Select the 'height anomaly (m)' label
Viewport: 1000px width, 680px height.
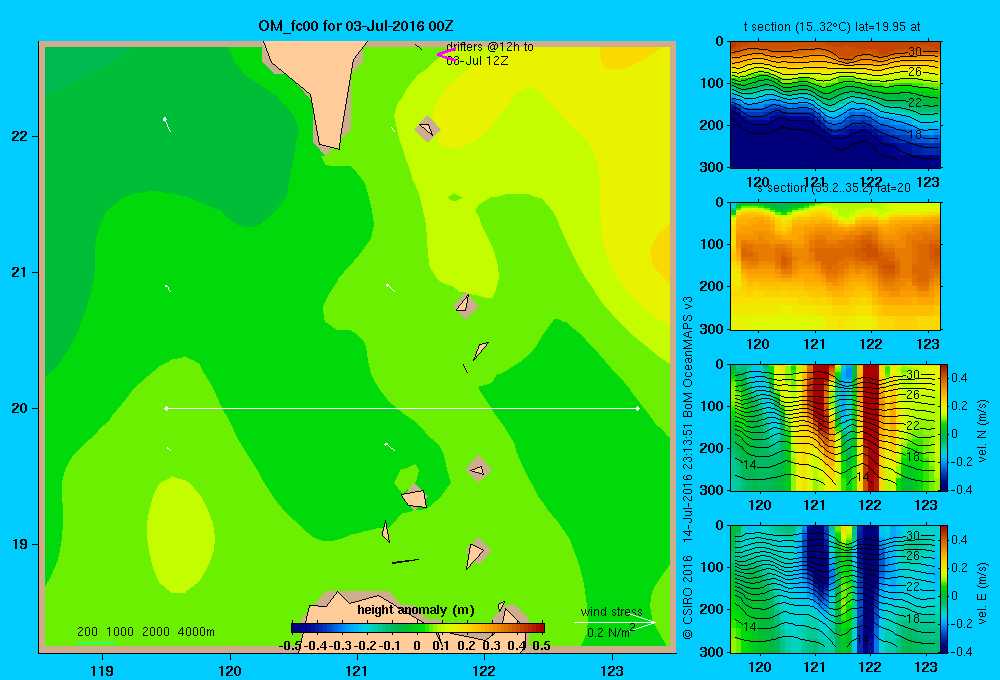416,610
